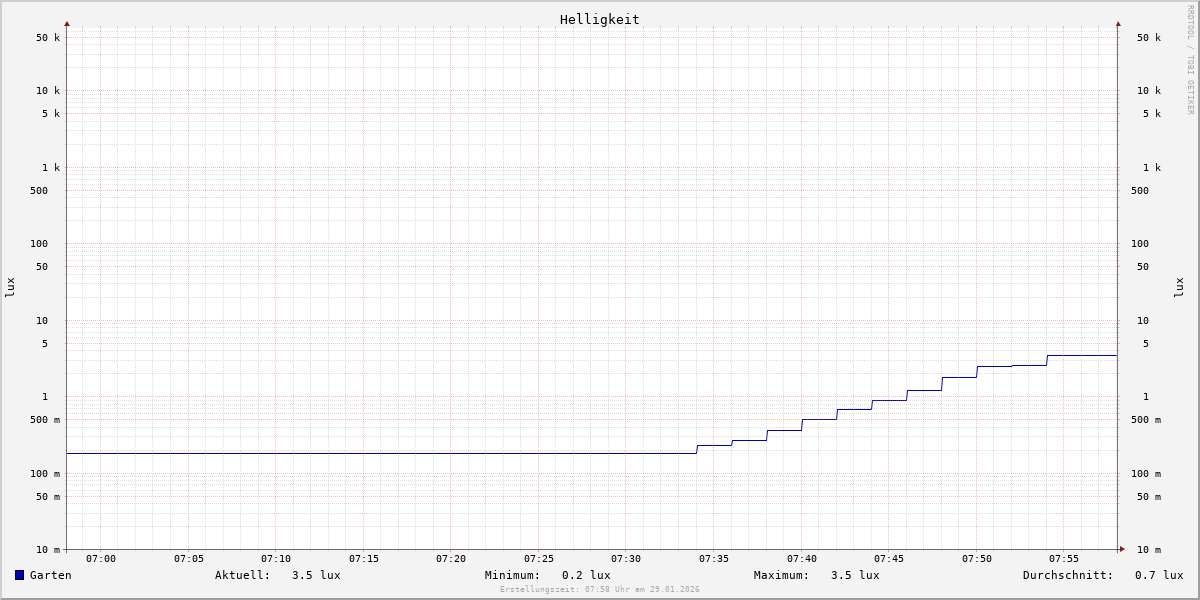Click the RRDTOOL / TOBI OETIKER watermark
Image resolution: width=1200 pixels, height=600 pixels.
(1190, 60)
